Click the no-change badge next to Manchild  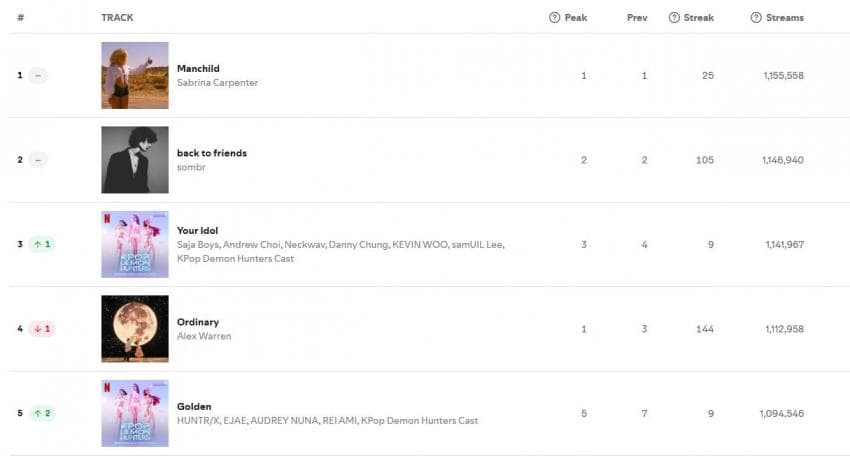(x=38, y=75)
